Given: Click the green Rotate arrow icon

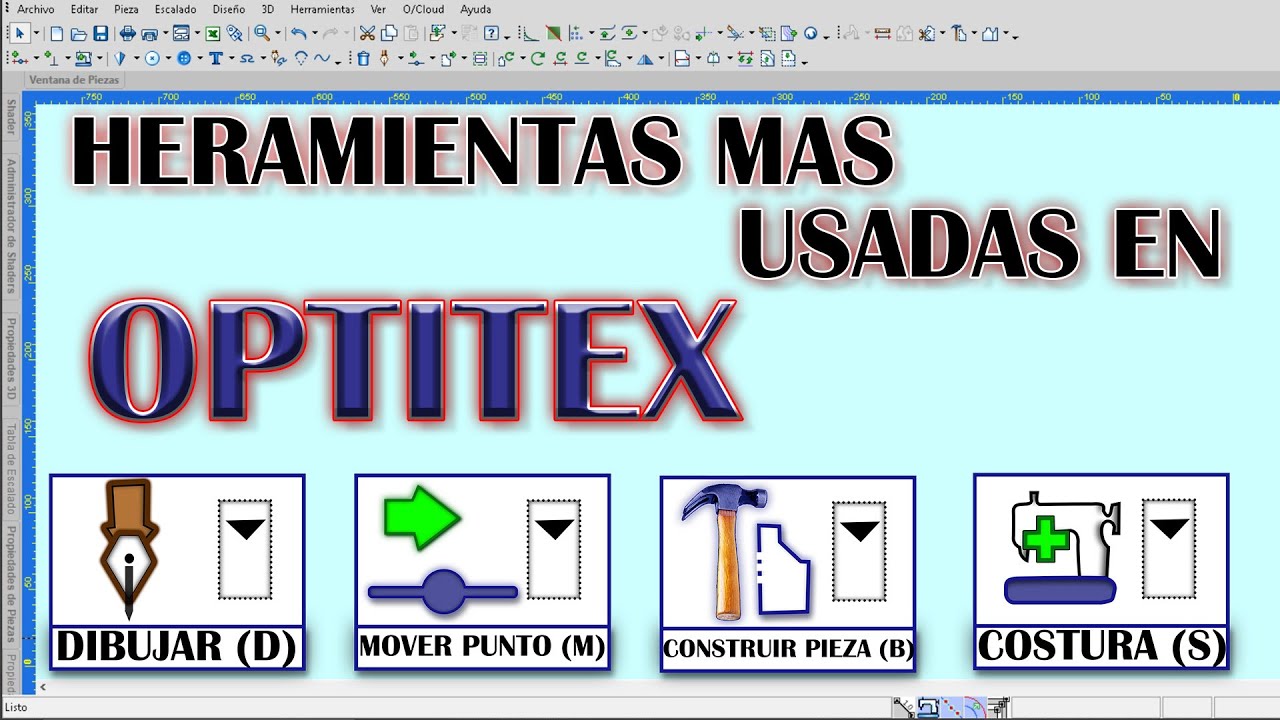Looking at the screenshot, I should 537,58.
